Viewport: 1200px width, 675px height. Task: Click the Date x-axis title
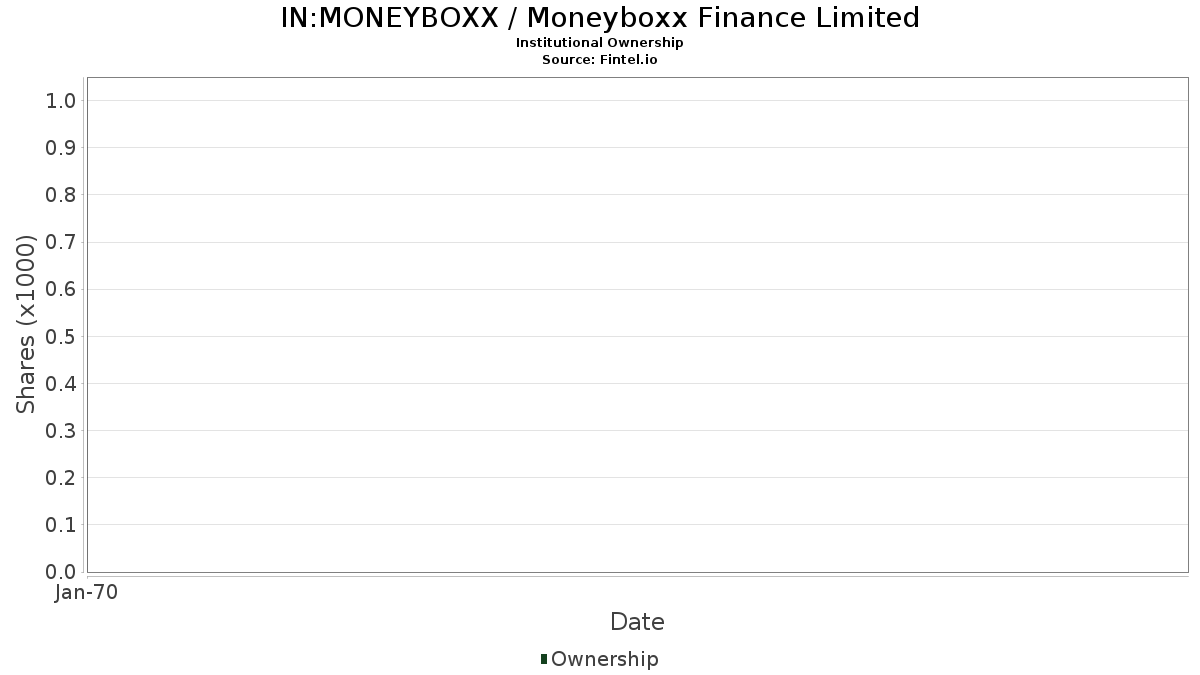pyautogui.click(x=637, y=622)
